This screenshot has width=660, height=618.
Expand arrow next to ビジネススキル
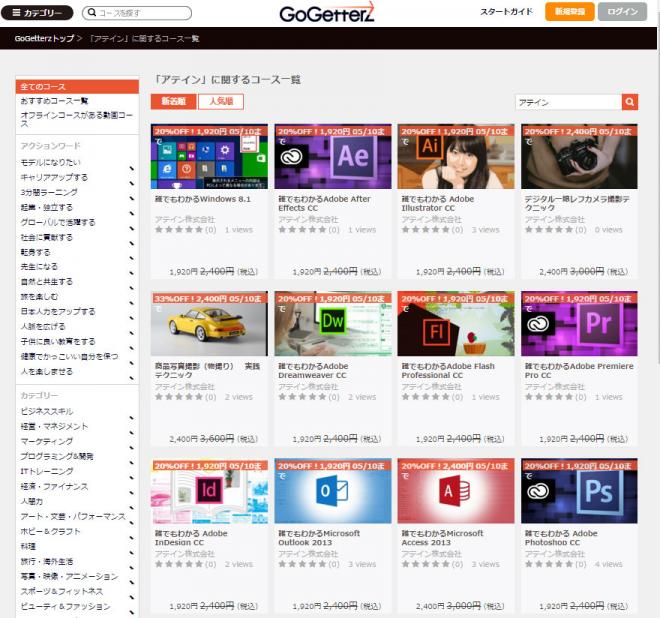click(132, 418)
